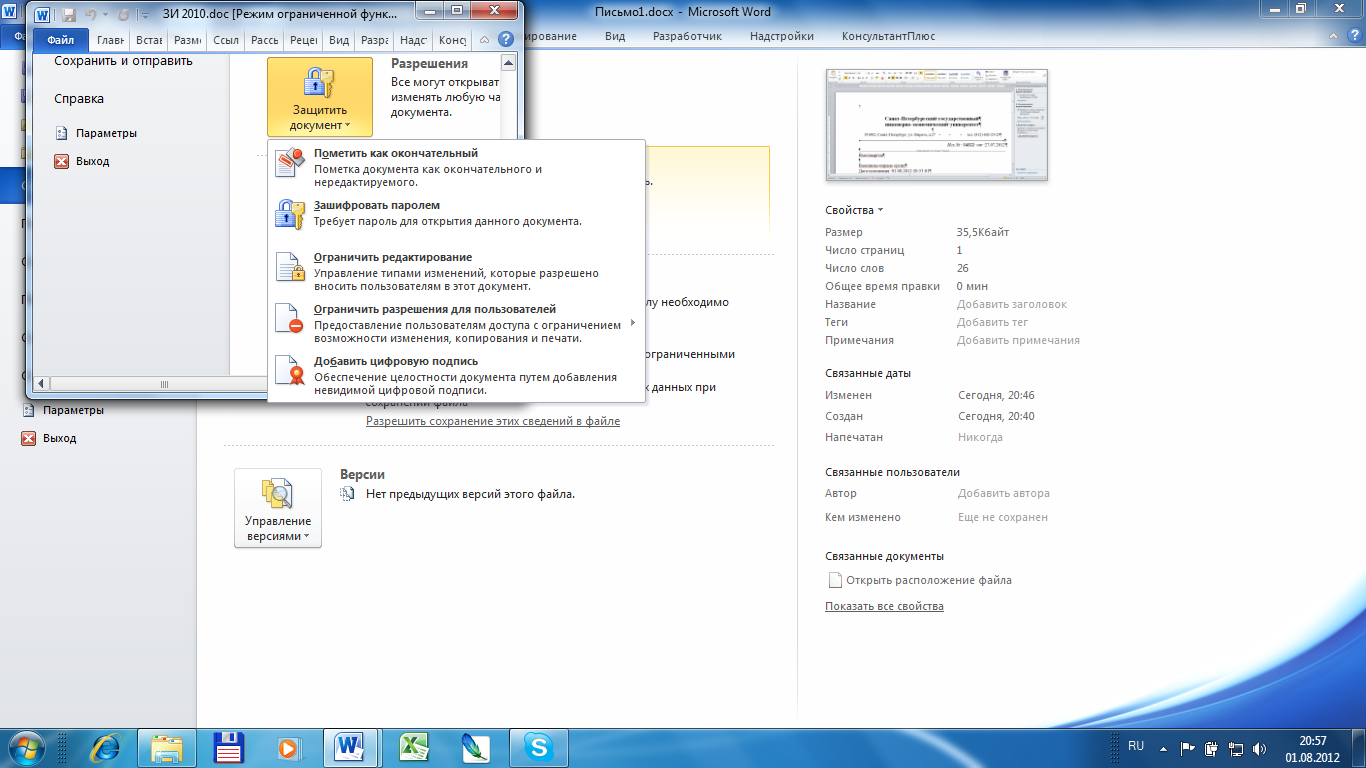Click Параметры icon in the front ЗИ 2010.doc window
The width and height of the screenshot is (1366, 768).
tap(61, 133)
